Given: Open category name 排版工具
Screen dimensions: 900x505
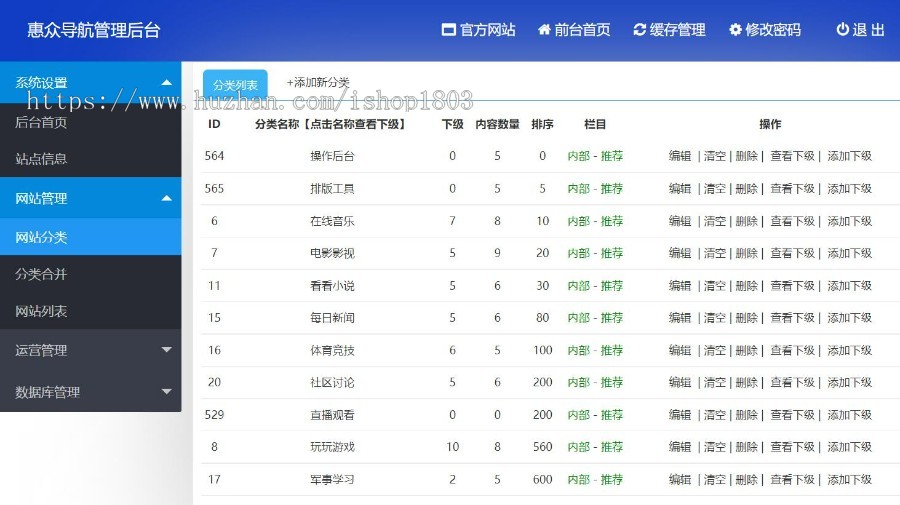Looking at the screenshot, I should pyautogui.click(x=332, y=189).
